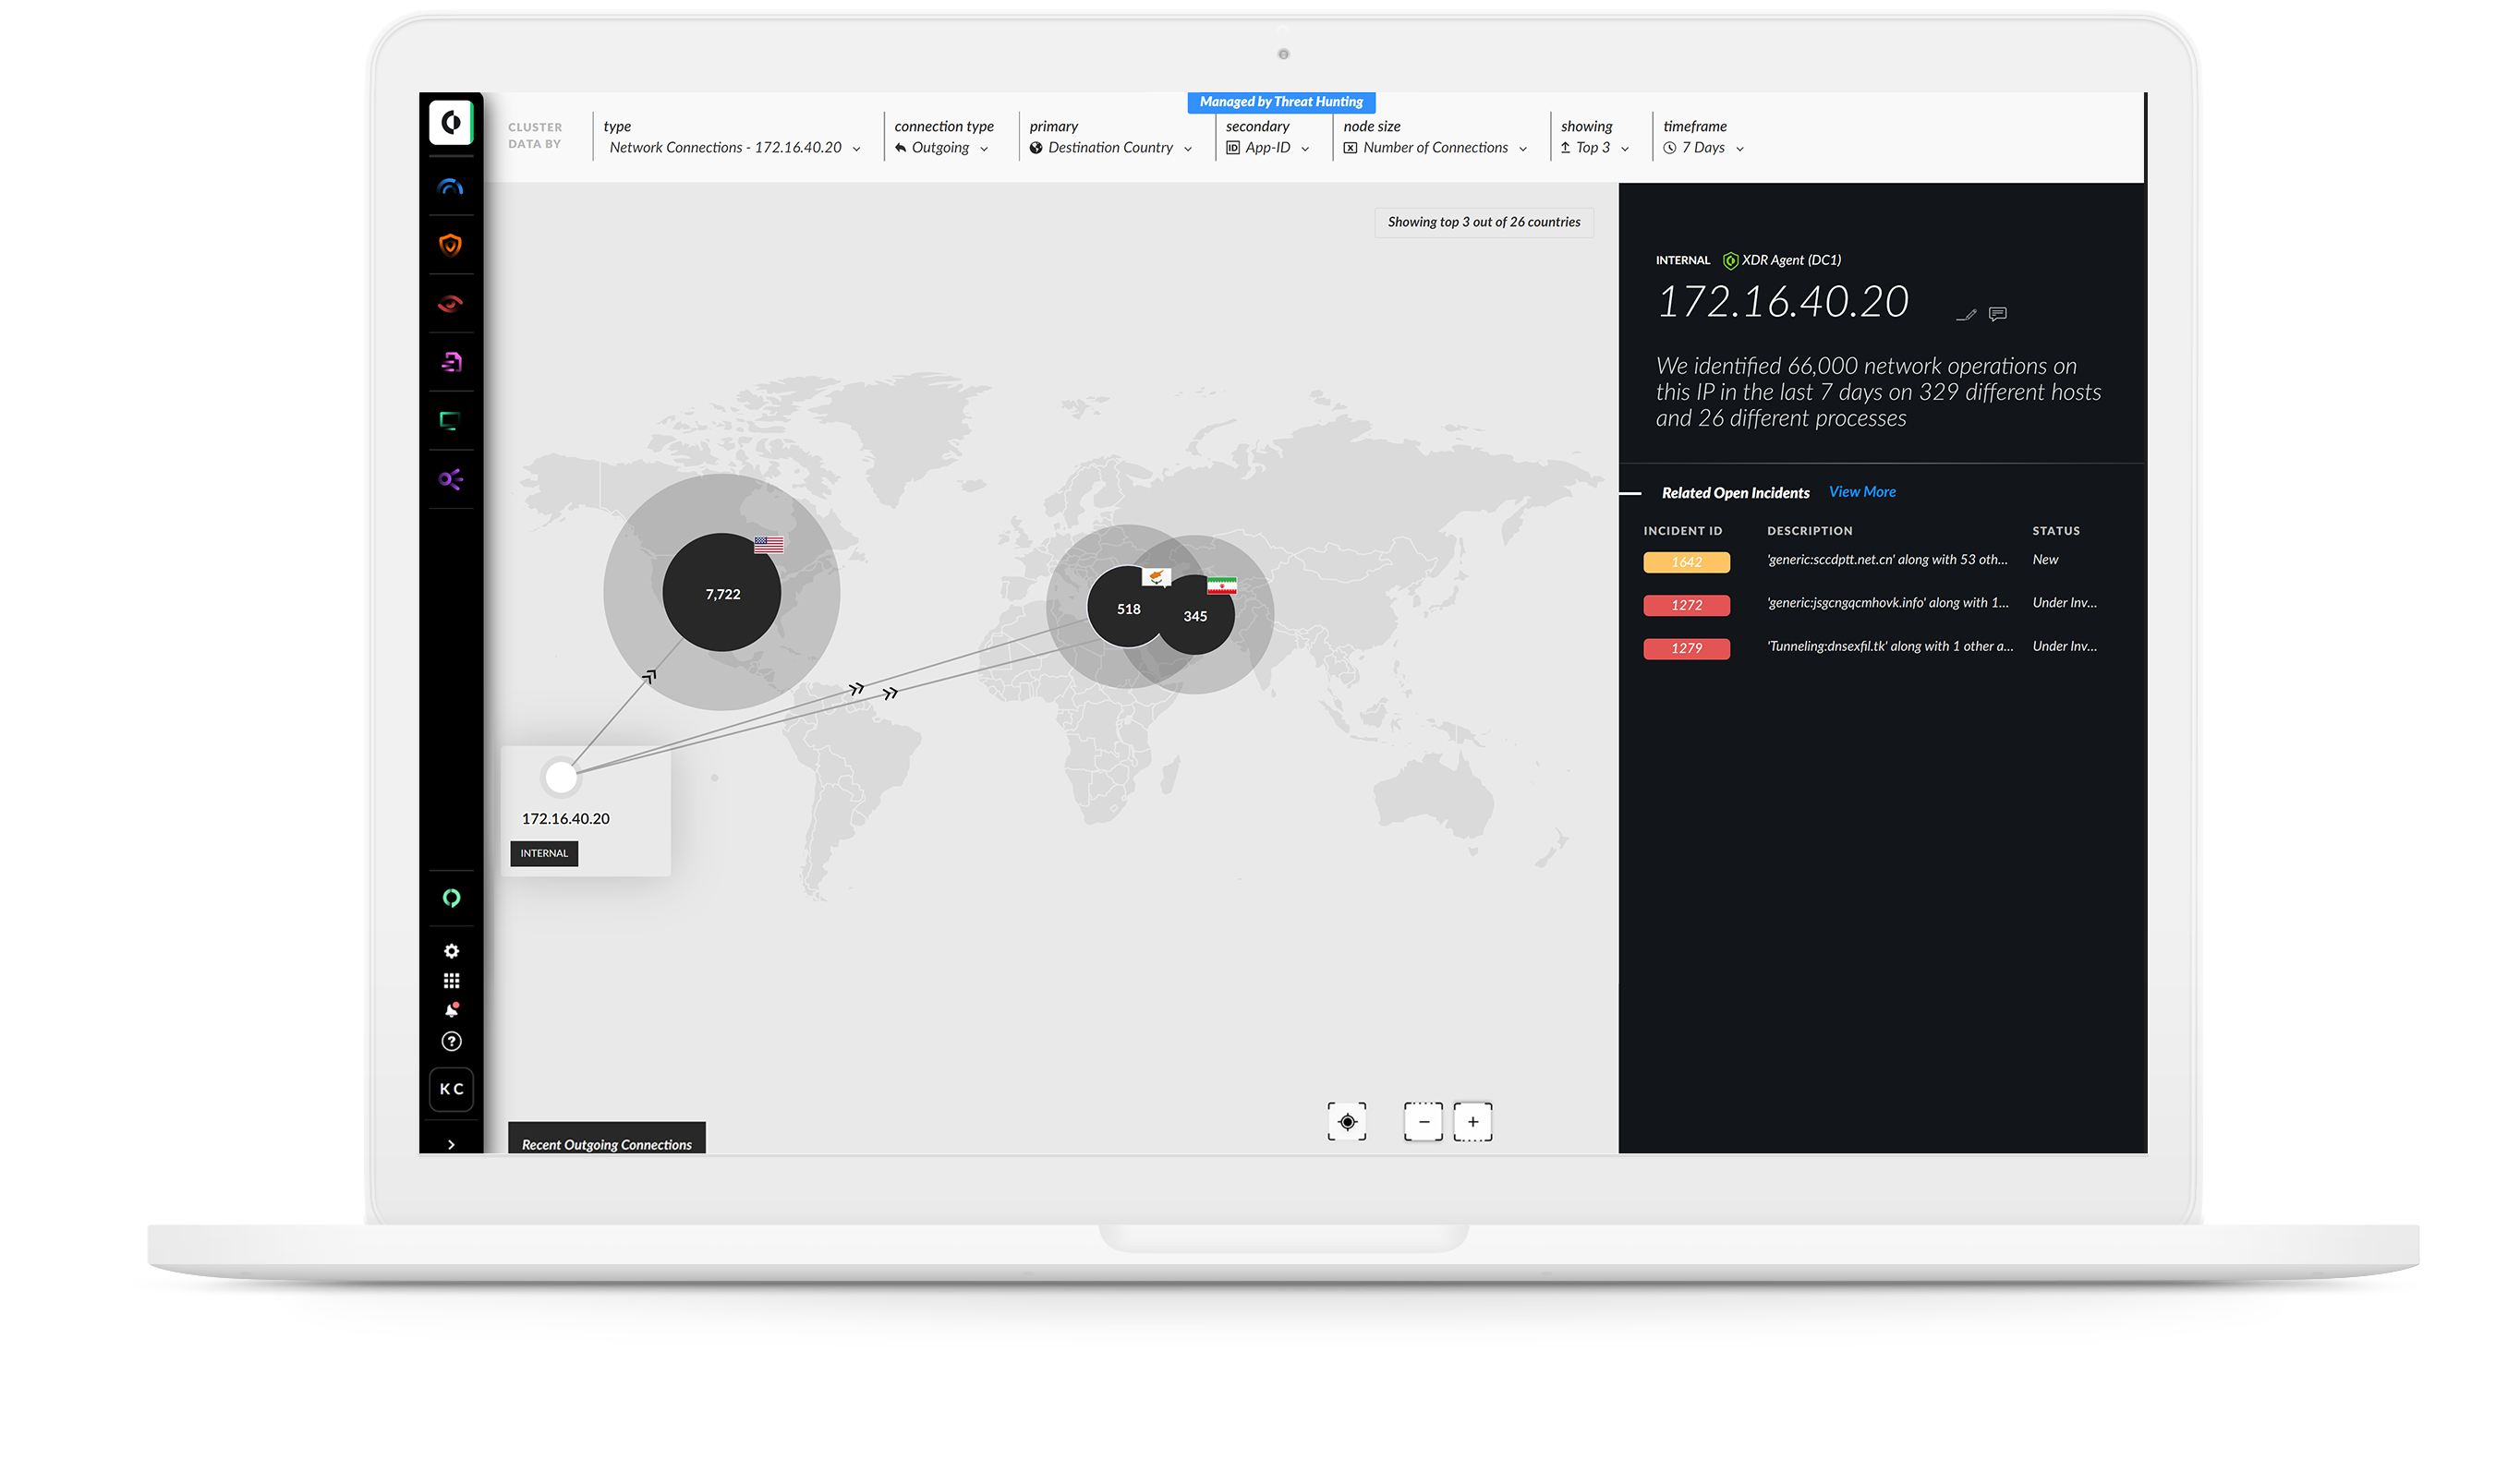Click the green monitor endpoints icon
The width and height of the screenshot is (2520, 1472).
coord(451,421)
